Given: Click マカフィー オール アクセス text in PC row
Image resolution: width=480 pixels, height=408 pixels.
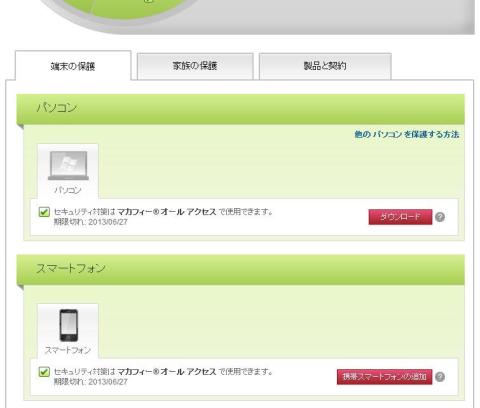Looking at the screenshot, I should coord(167,212).
